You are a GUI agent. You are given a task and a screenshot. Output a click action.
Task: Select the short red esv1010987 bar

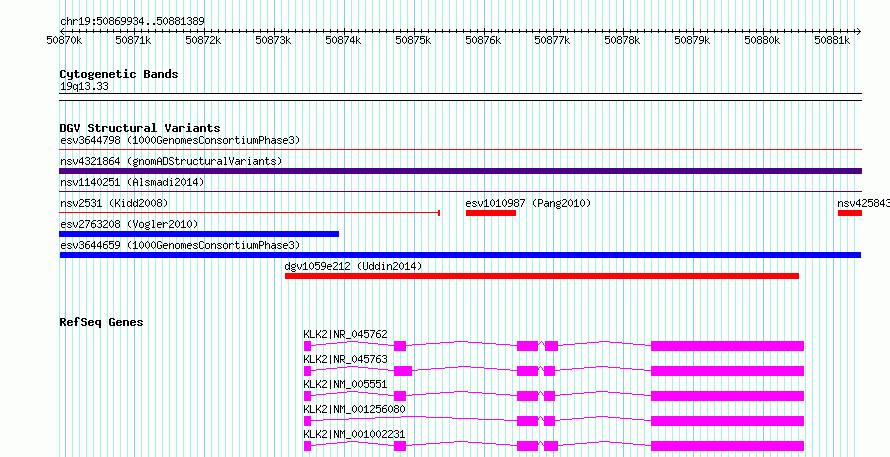click(x=491, y=213)
